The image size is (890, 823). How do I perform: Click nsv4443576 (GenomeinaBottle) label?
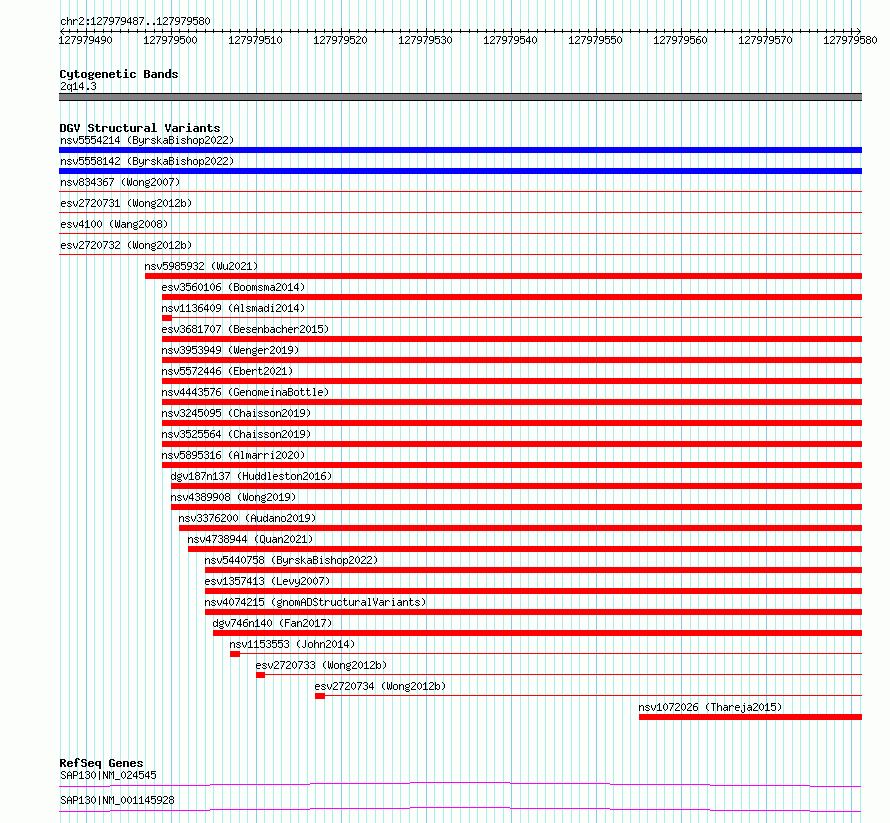pos(245,392)
